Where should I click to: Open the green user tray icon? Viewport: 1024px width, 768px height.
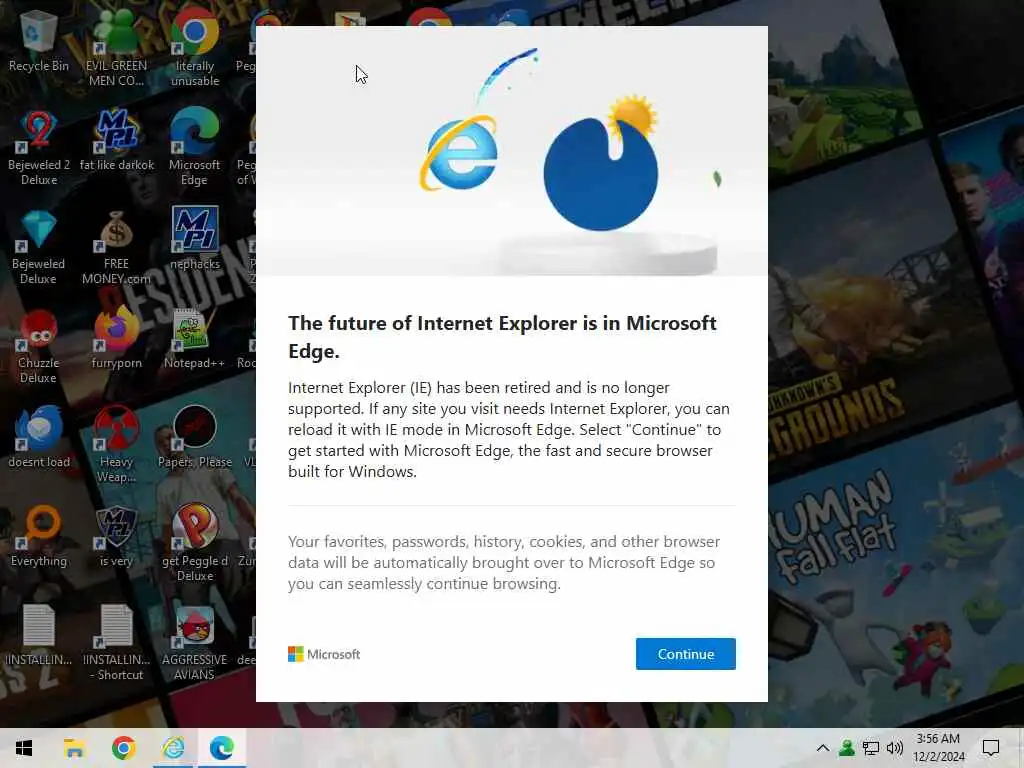(847, 748)
